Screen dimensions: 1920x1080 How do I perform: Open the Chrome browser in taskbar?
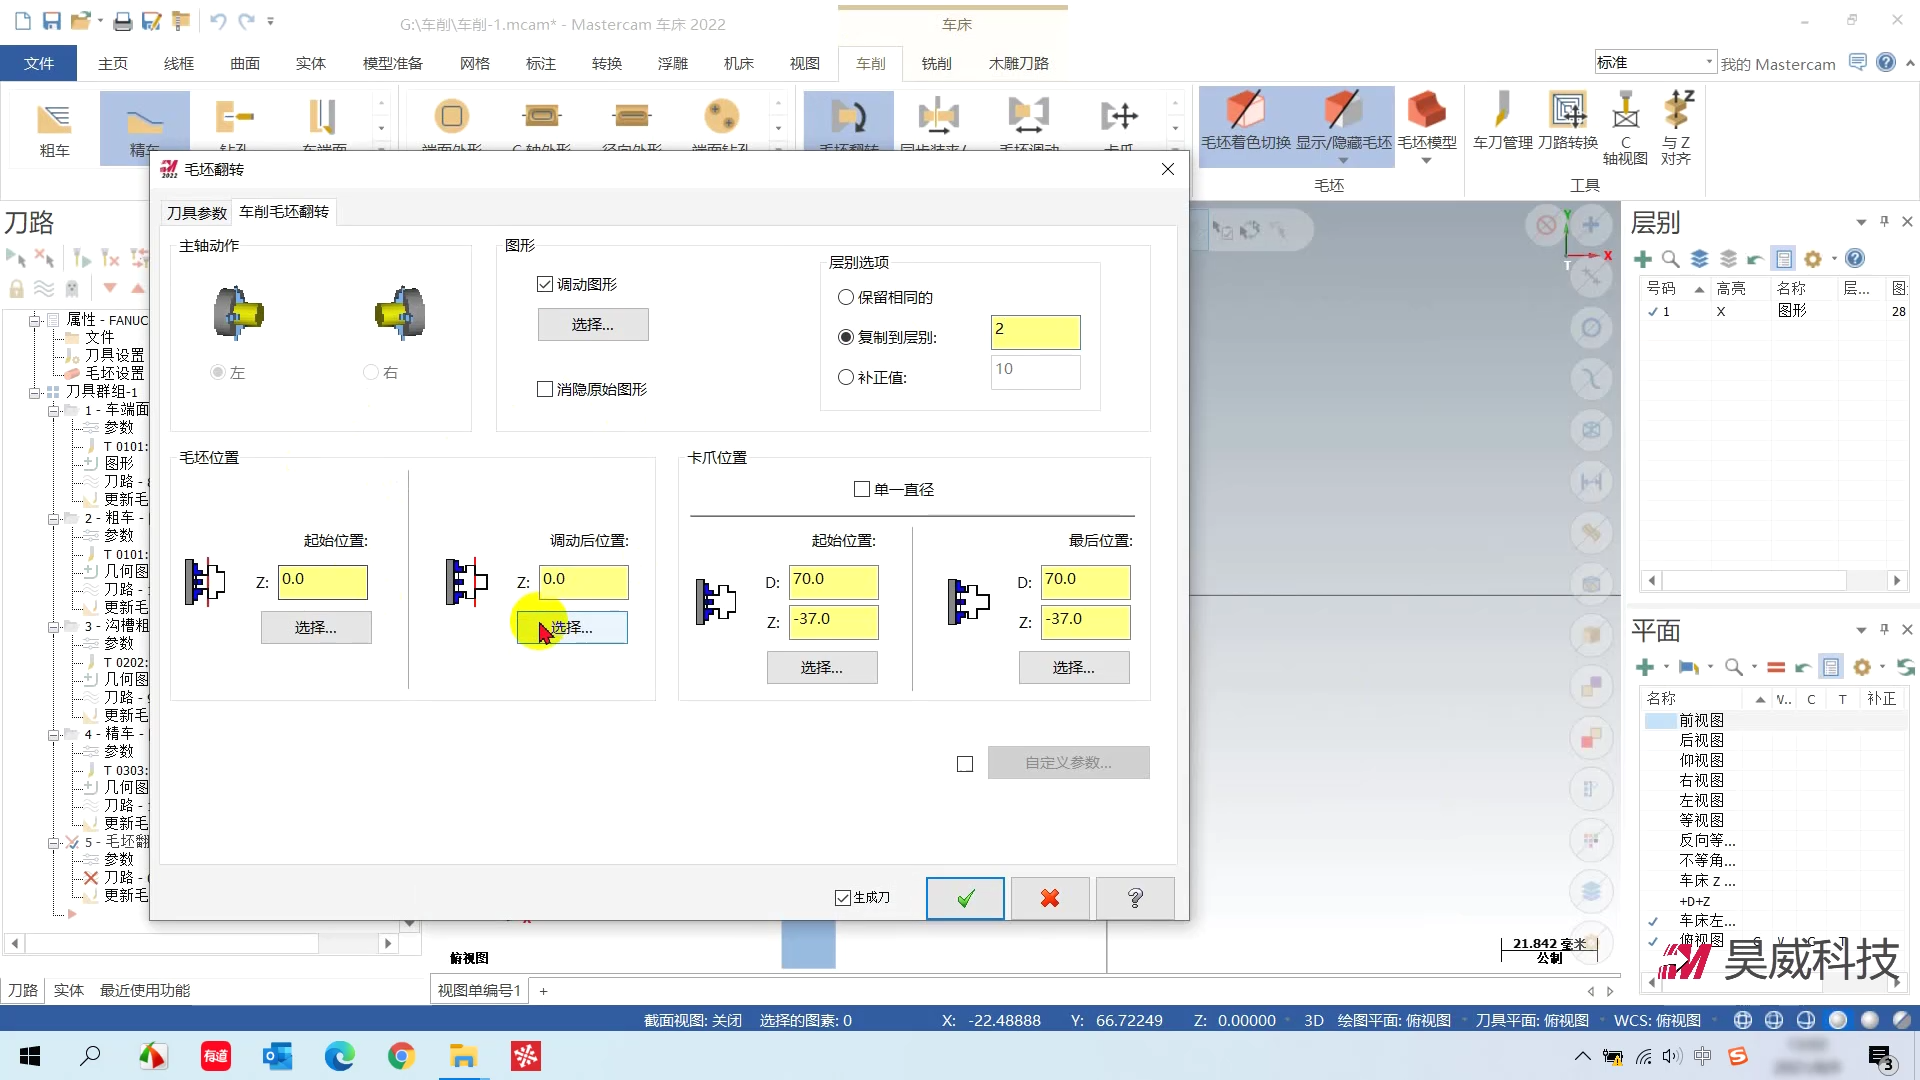point(401,1056)
